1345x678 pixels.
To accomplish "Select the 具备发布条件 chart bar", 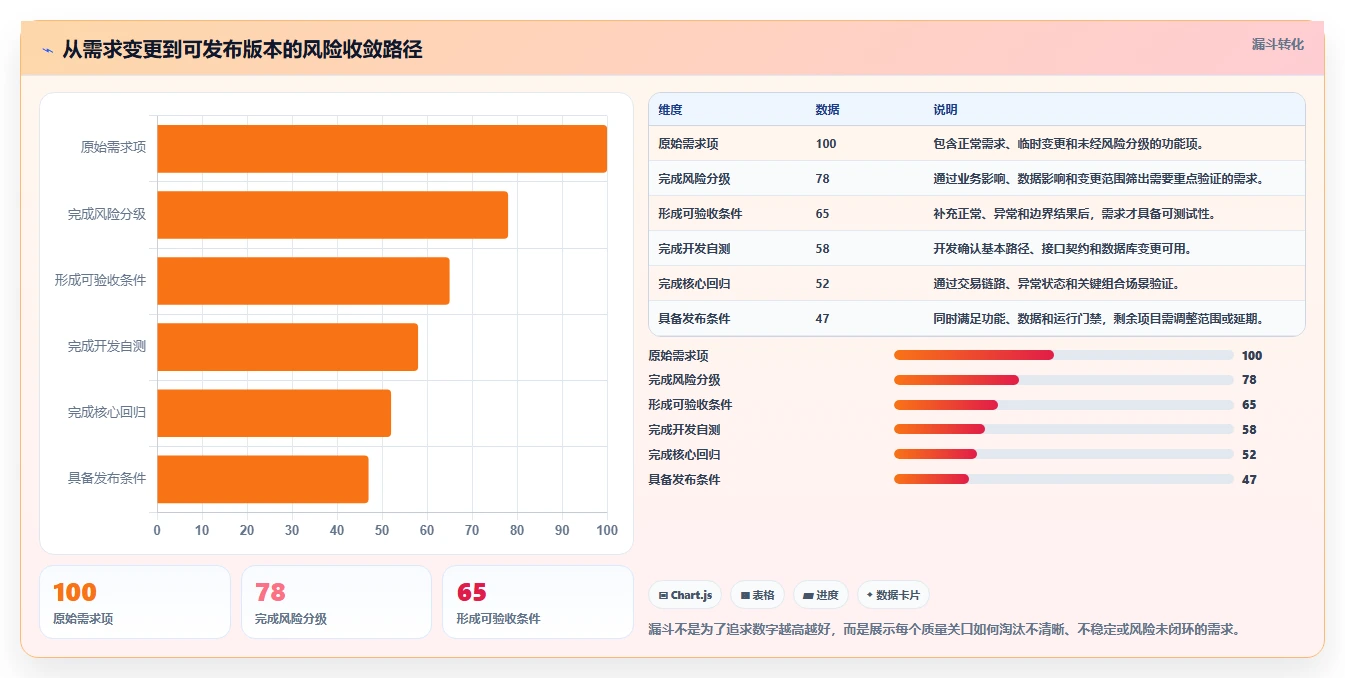I will tap(263, 479).
